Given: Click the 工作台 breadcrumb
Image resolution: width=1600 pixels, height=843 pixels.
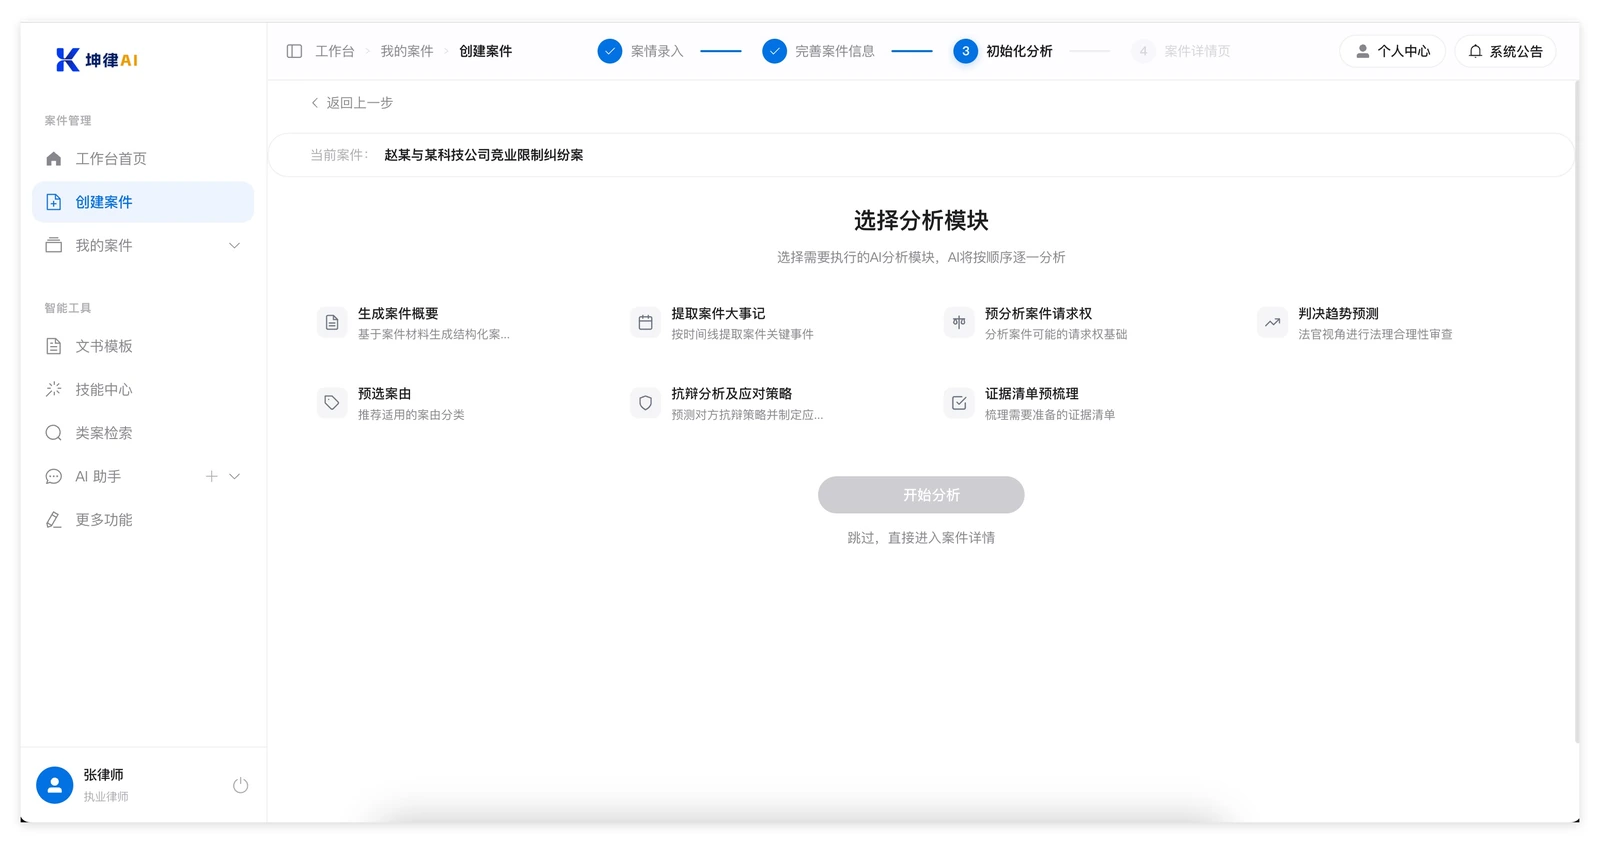Looking at the screenshot, I should coord(335,51).
